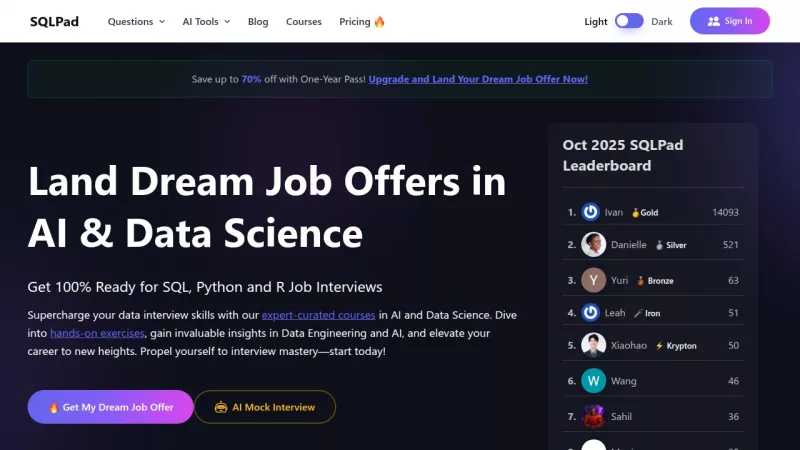Image resolution: width=800 pixels, height=450 pixels.
Task: Click Wang's teal W avatar
Action: (593, 381)
